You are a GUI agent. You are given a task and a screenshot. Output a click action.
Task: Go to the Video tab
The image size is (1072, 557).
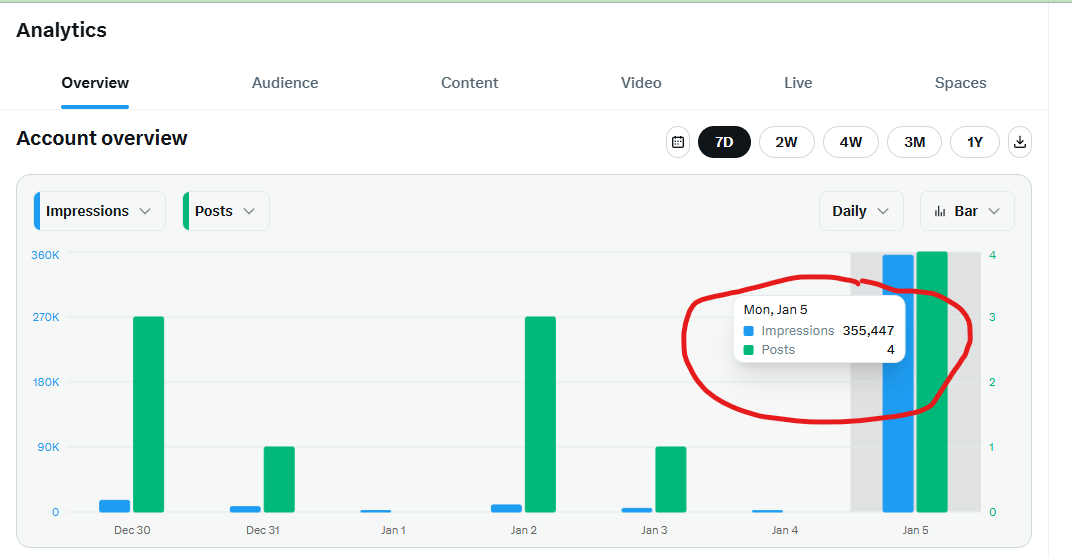pos(641,83)
